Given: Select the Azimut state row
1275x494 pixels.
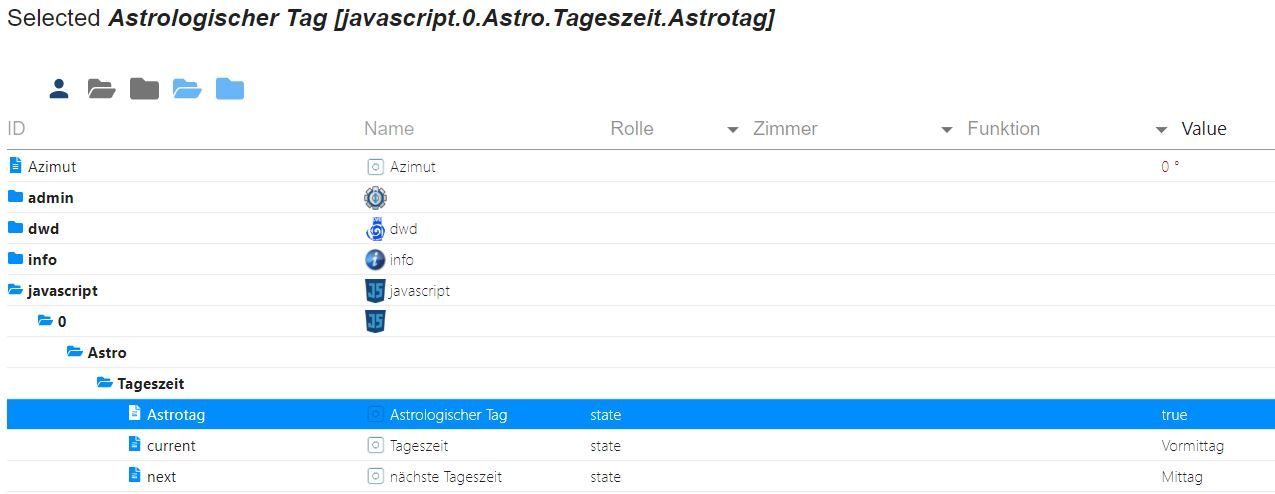Looking at the screenshot, I should click(x=52, y=167).
